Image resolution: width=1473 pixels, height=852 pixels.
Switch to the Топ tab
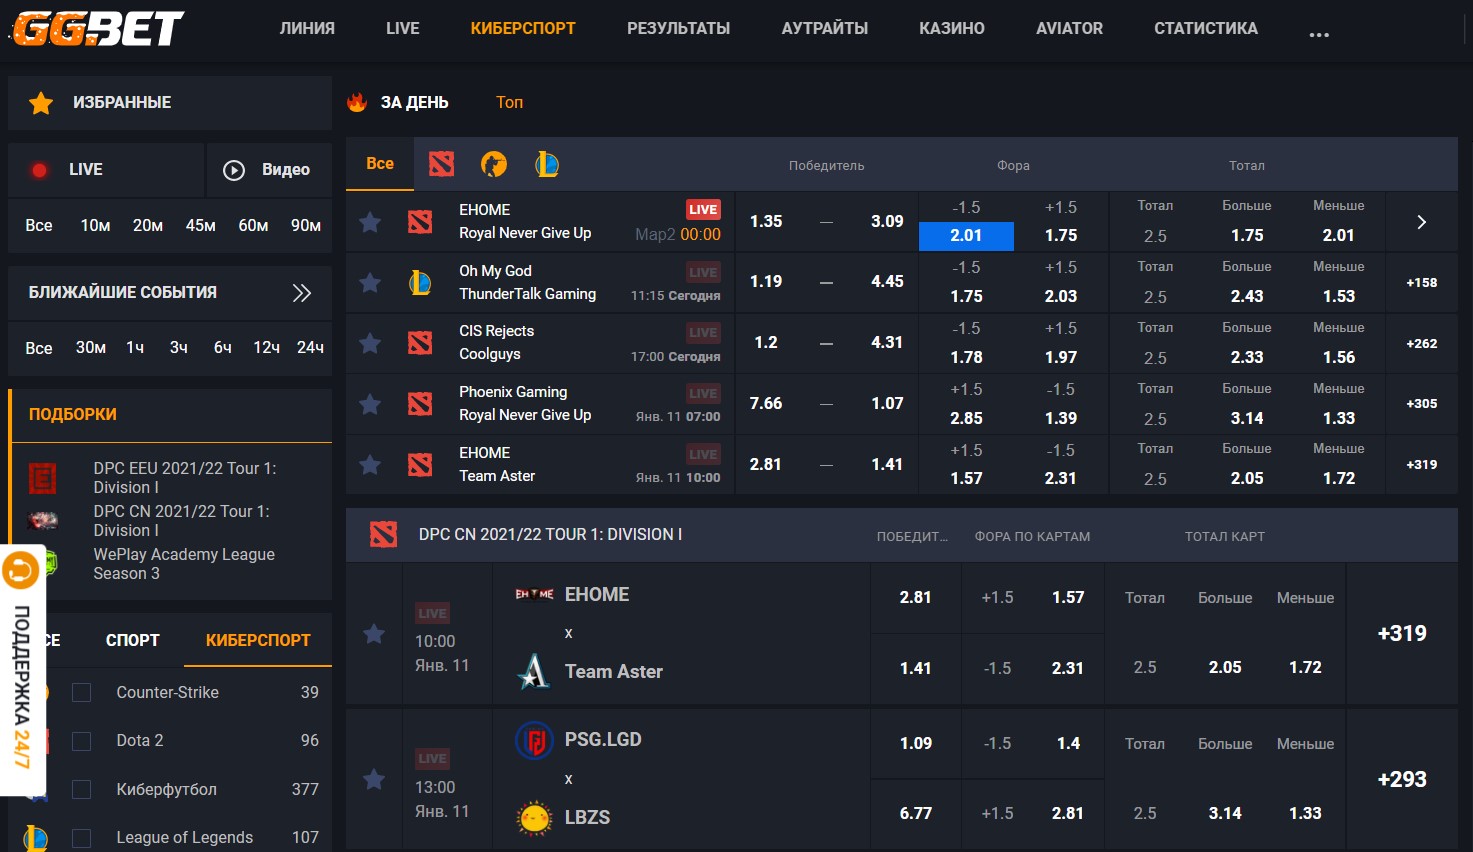(x=509, y=102)
